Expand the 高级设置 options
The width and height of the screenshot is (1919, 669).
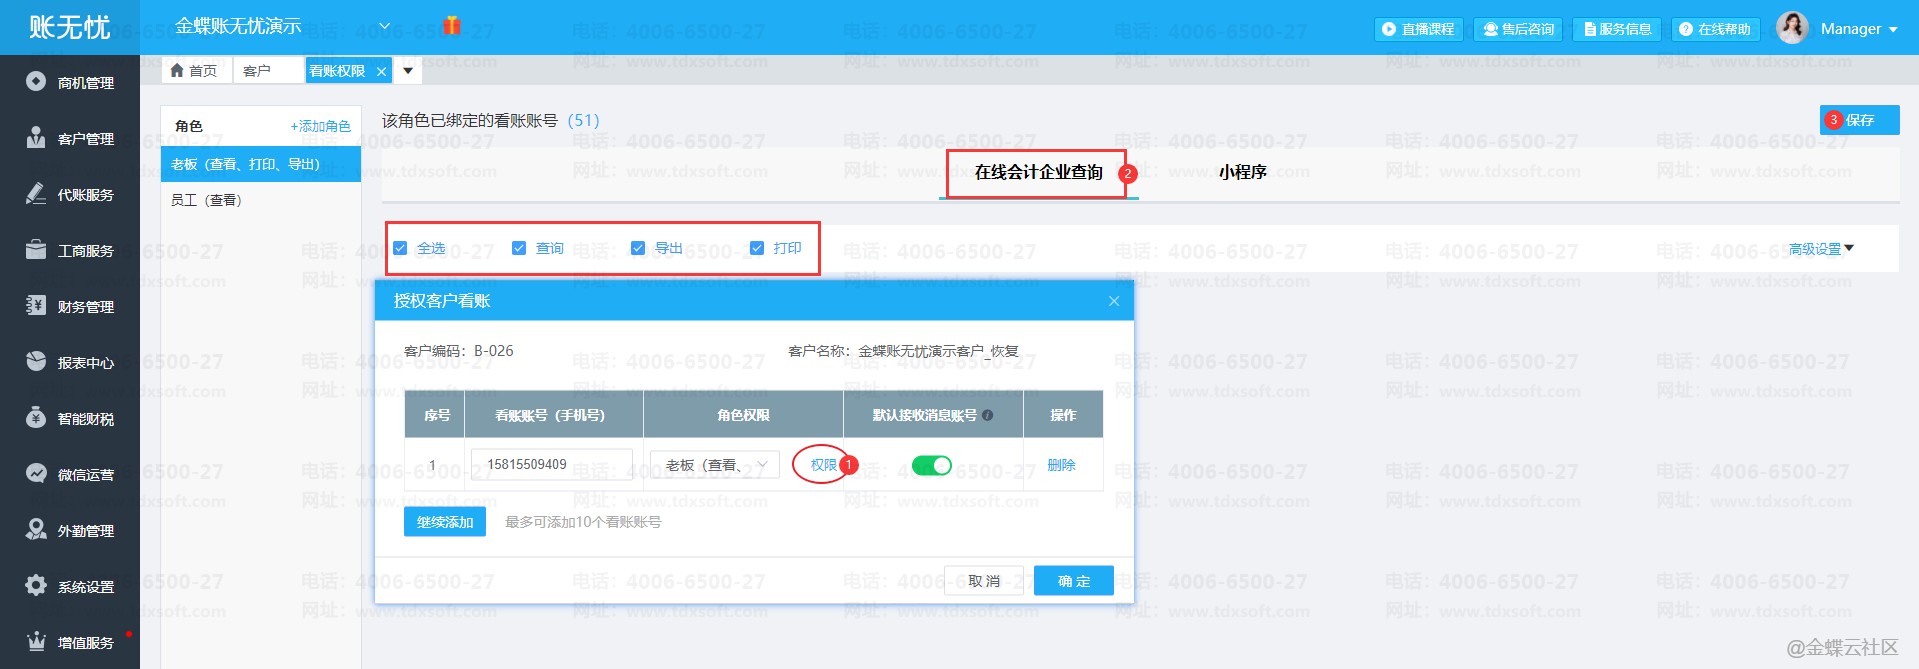point(1820,249)
